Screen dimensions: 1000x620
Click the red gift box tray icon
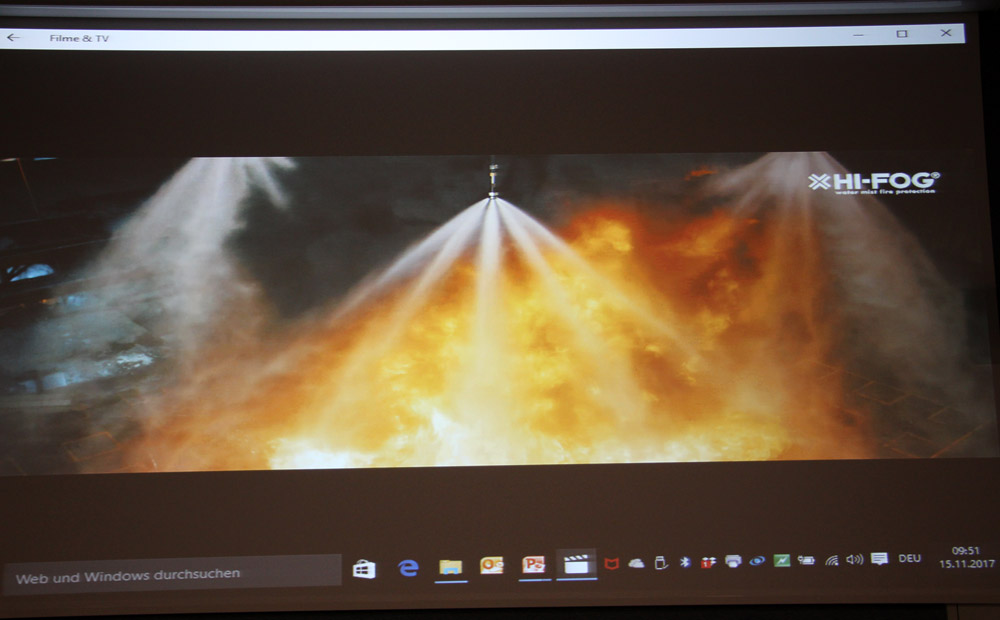tap(709, 562)
